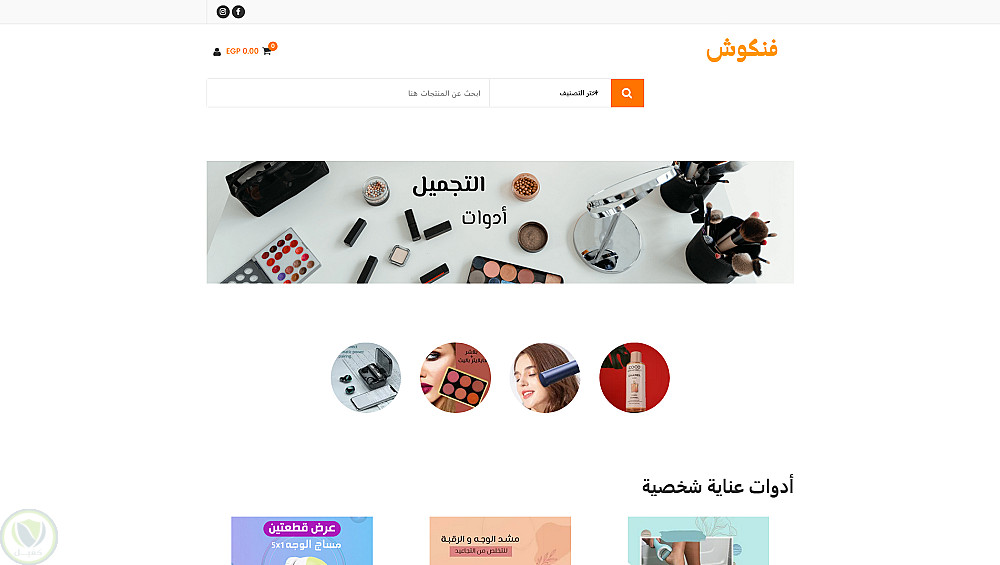Select the hair straightener category circle
This screenshot has width=1000, height=565.
[x=545, y=378]
